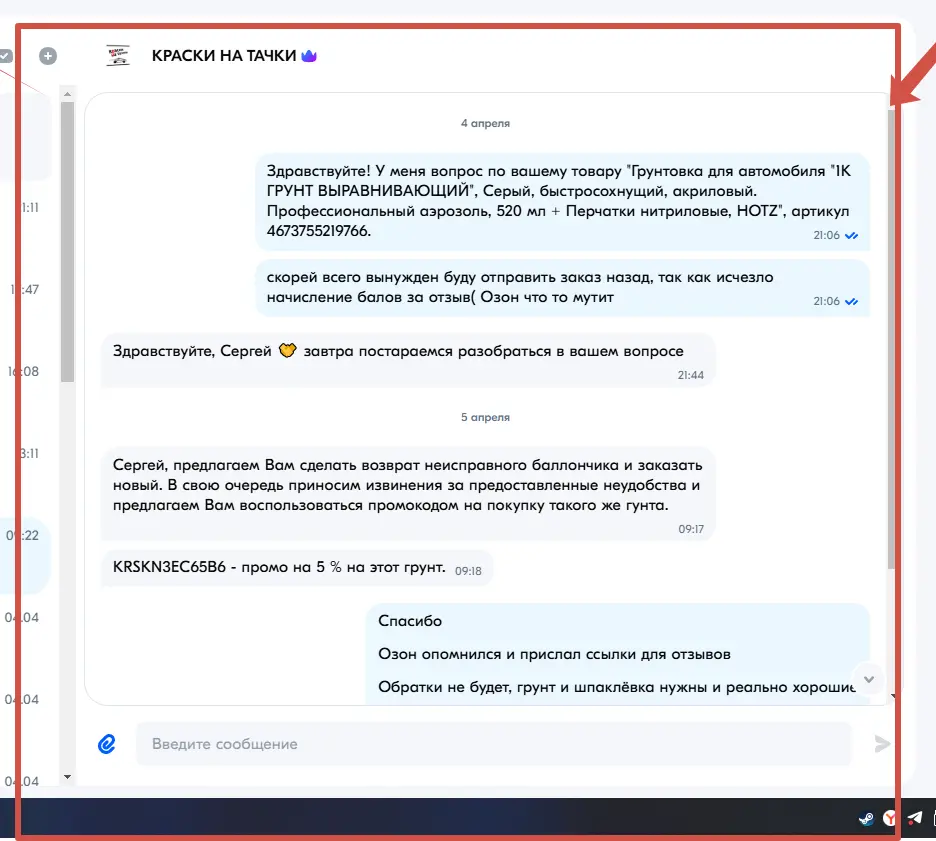Screen dimensions: 936x841
Task: Click the Здравствуйте, Сергей reply message
Action: [x=408, y=360]
